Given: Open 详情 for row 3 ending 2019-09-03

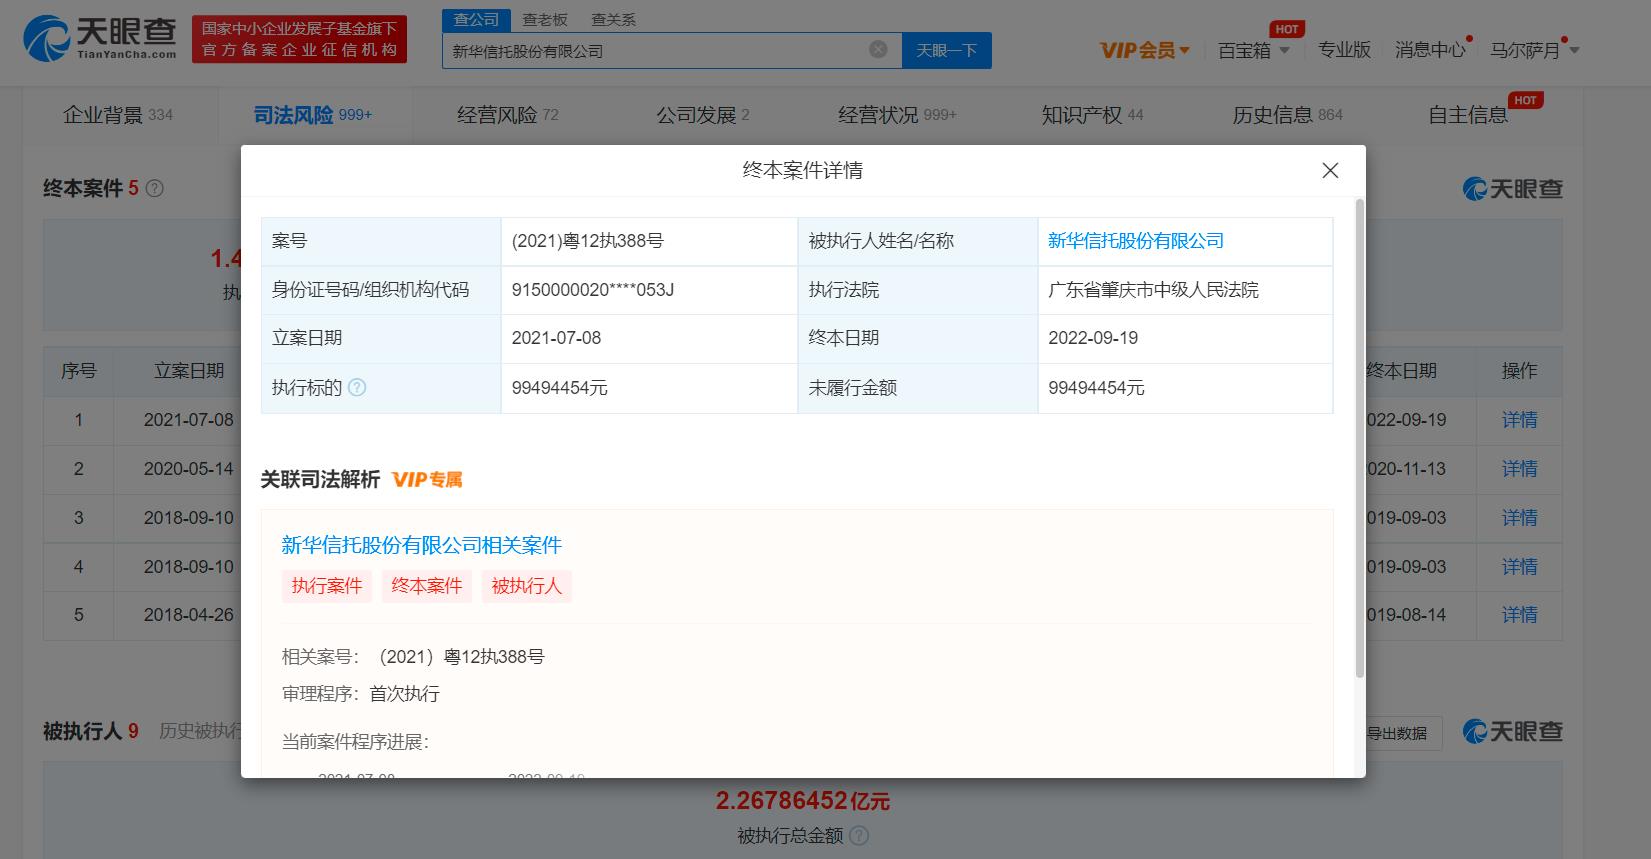Looking at the screenshot, I should (x=1519, y=518).
